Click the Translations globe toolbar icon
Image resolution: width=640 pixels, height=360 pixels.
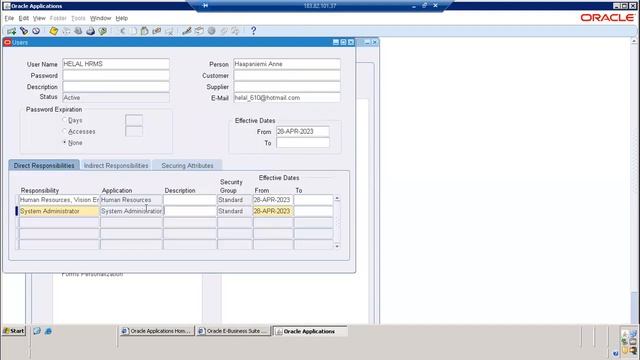(x=211, y=31)
